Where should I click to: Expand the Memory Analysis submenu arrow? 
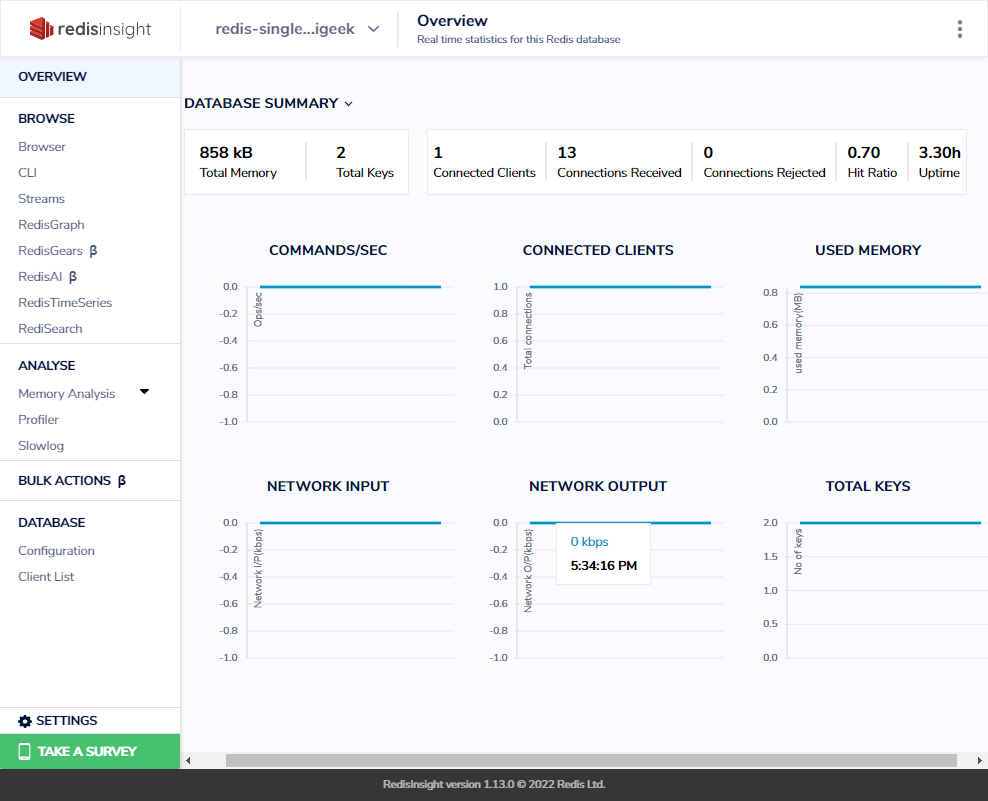click(x=144, y=392)
